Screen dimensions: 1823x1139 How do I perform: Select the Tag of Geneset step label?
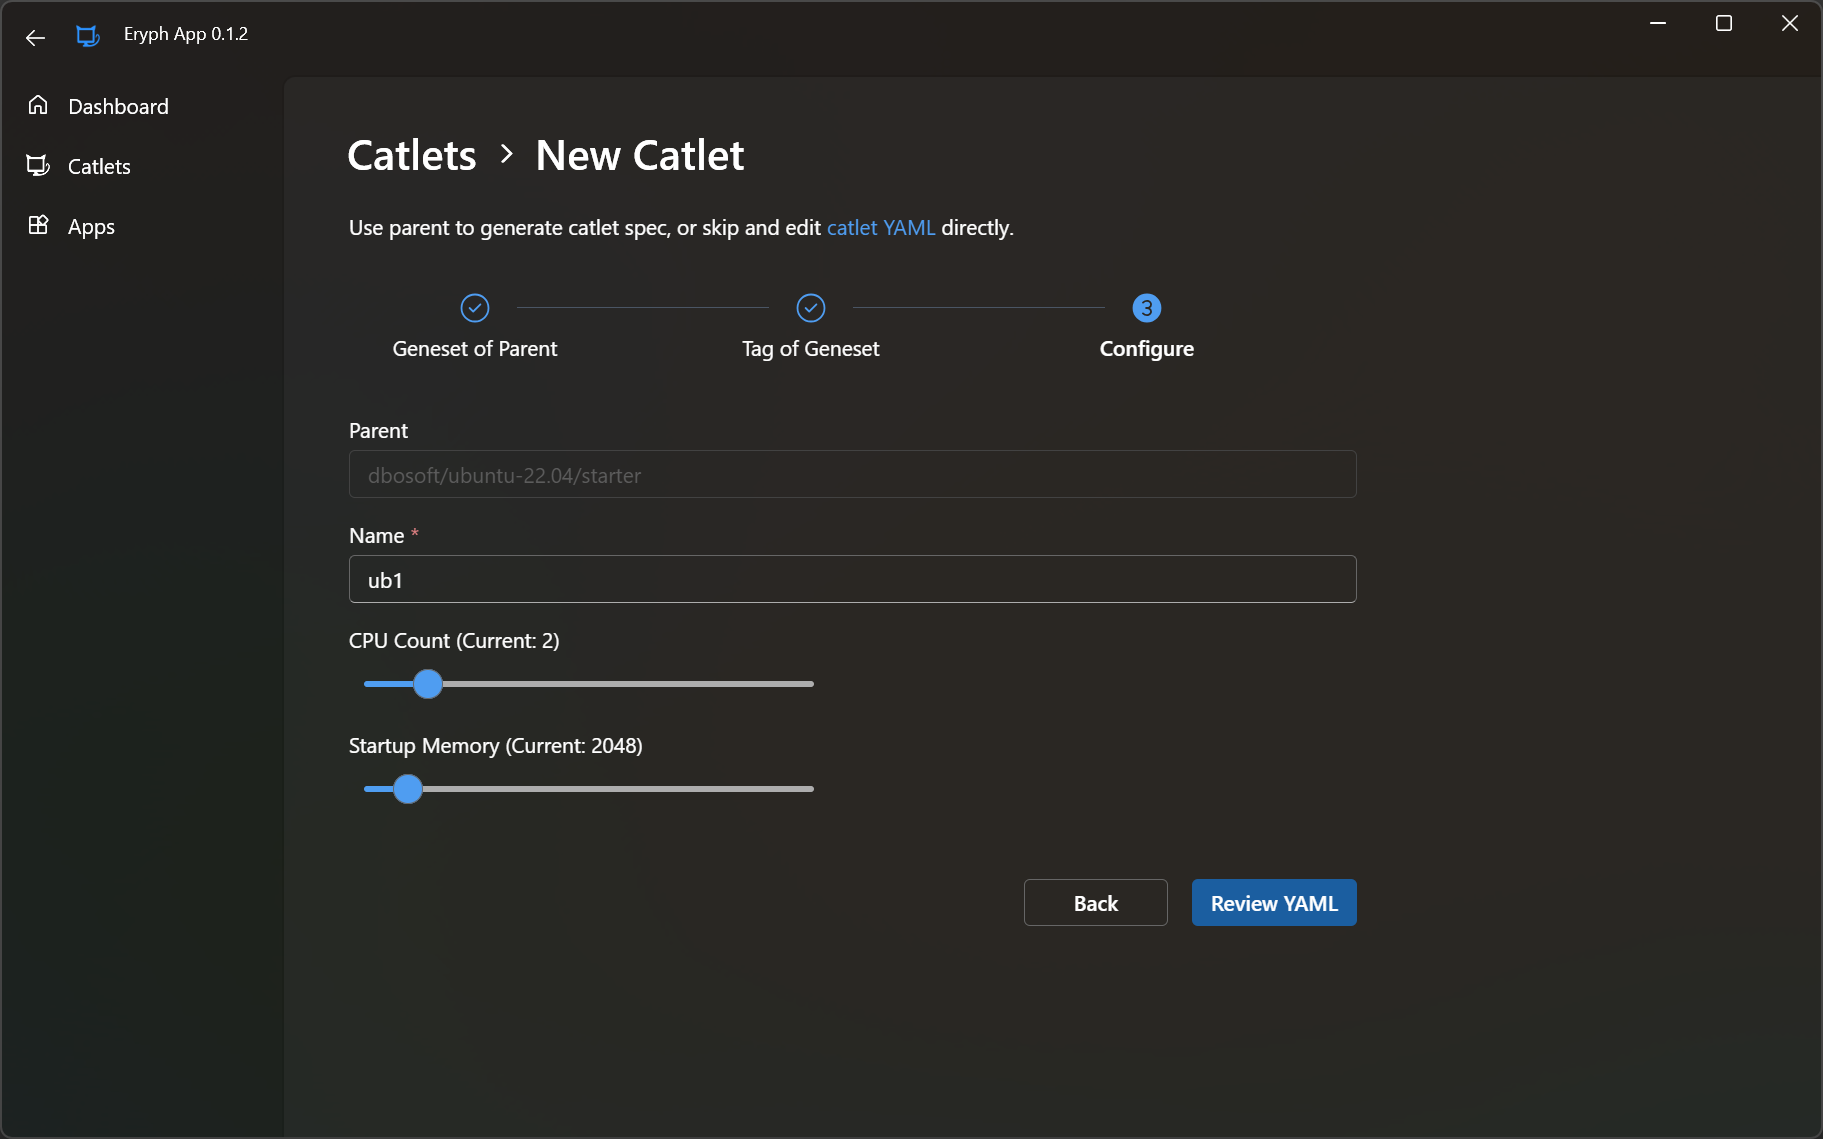[x=811, y=348]
